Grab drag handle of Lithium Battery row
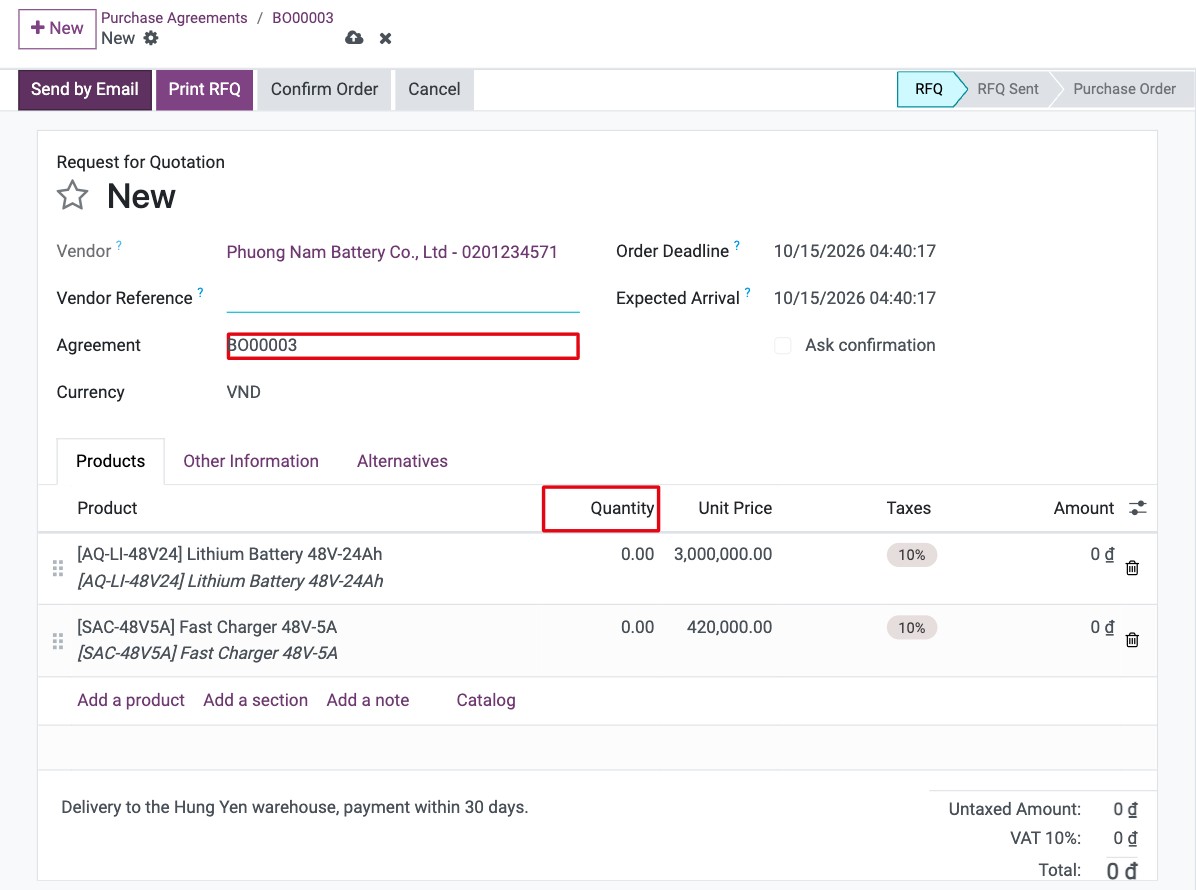Image resolution: width=1196 pixels, height=890 pixels. point(57,568)
